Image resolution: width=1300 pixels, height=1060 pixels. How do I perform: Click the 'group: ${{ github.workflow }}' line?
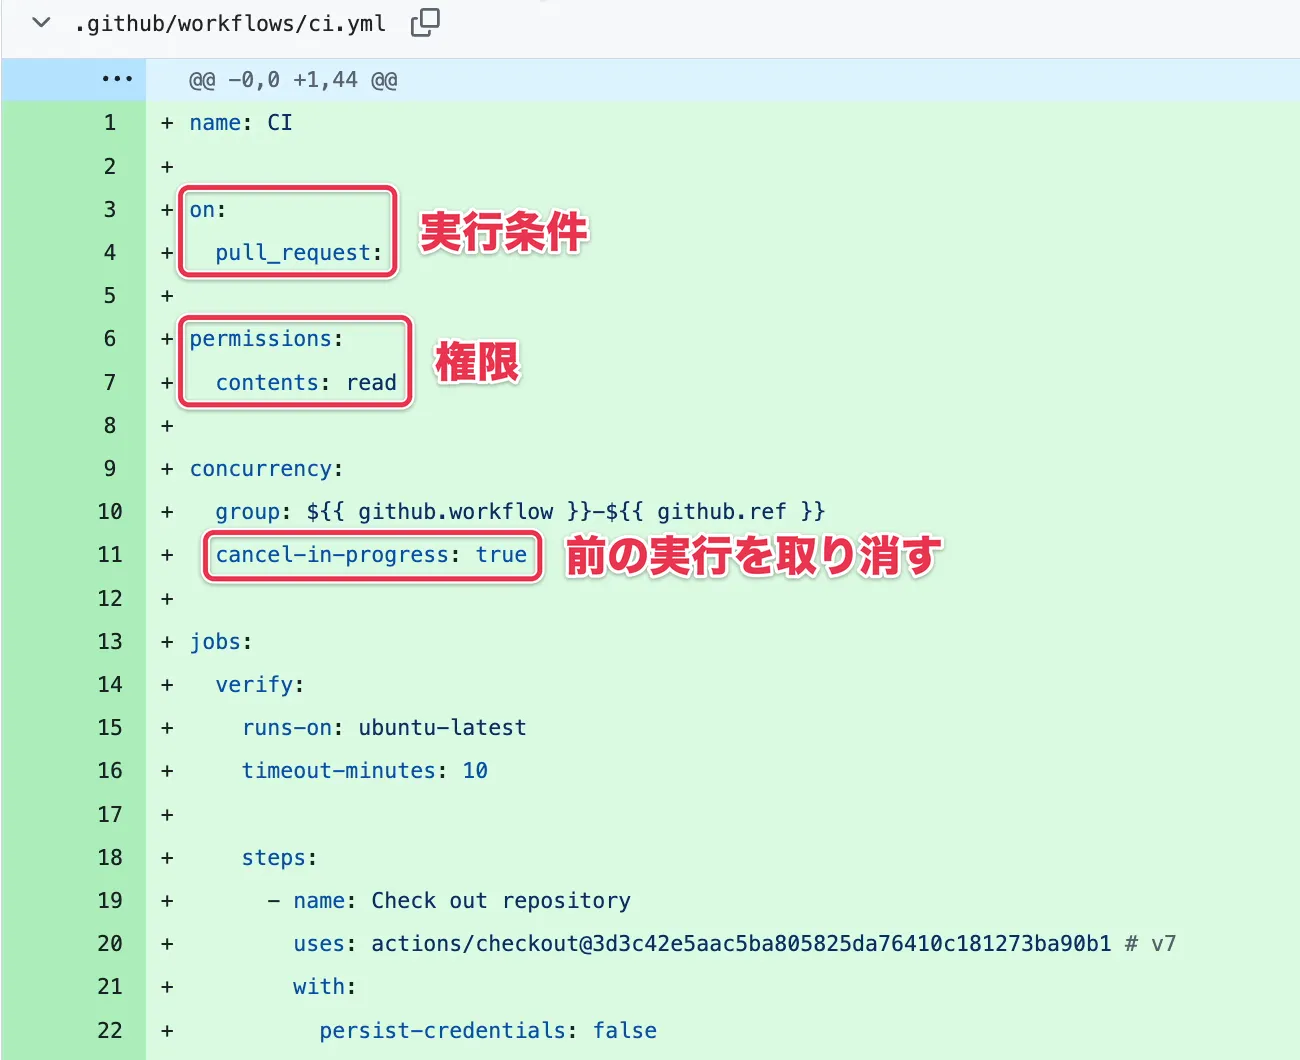pyautogui.click(x=520, y=512)
